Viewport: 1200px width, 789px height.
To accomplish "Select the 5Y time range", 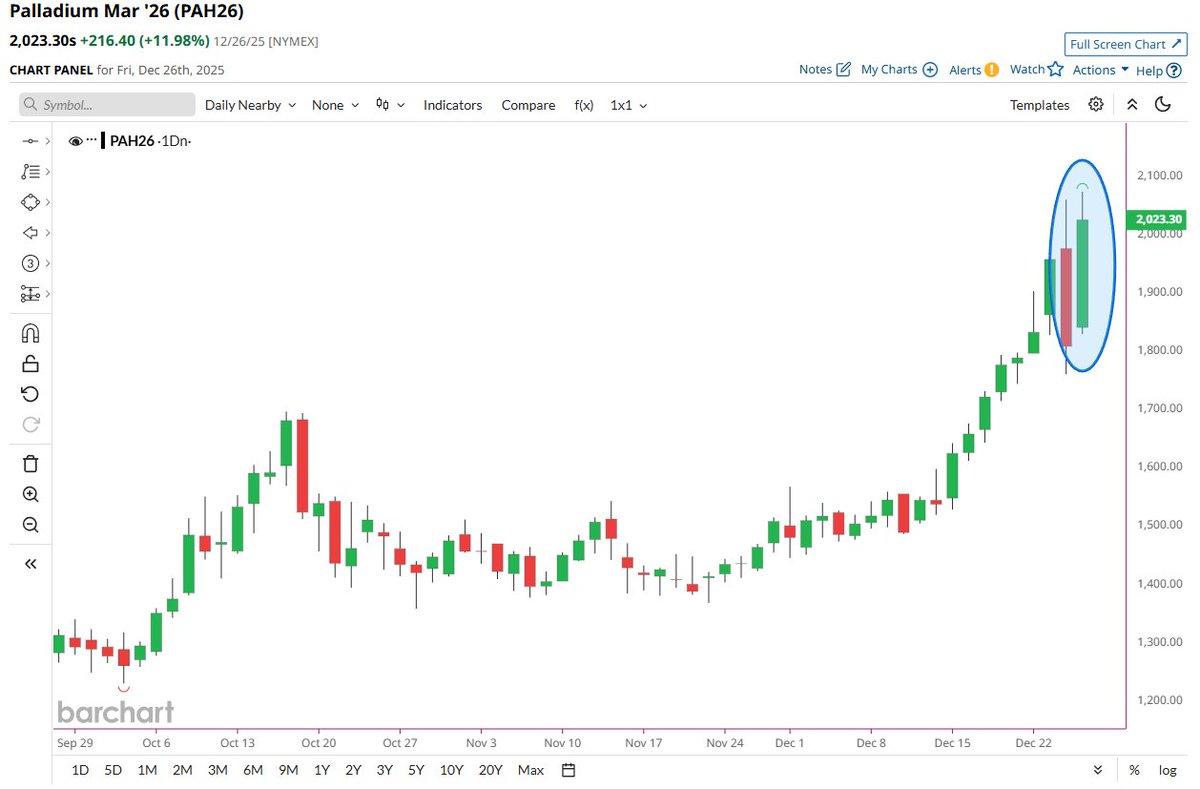I will pos(416,770).
